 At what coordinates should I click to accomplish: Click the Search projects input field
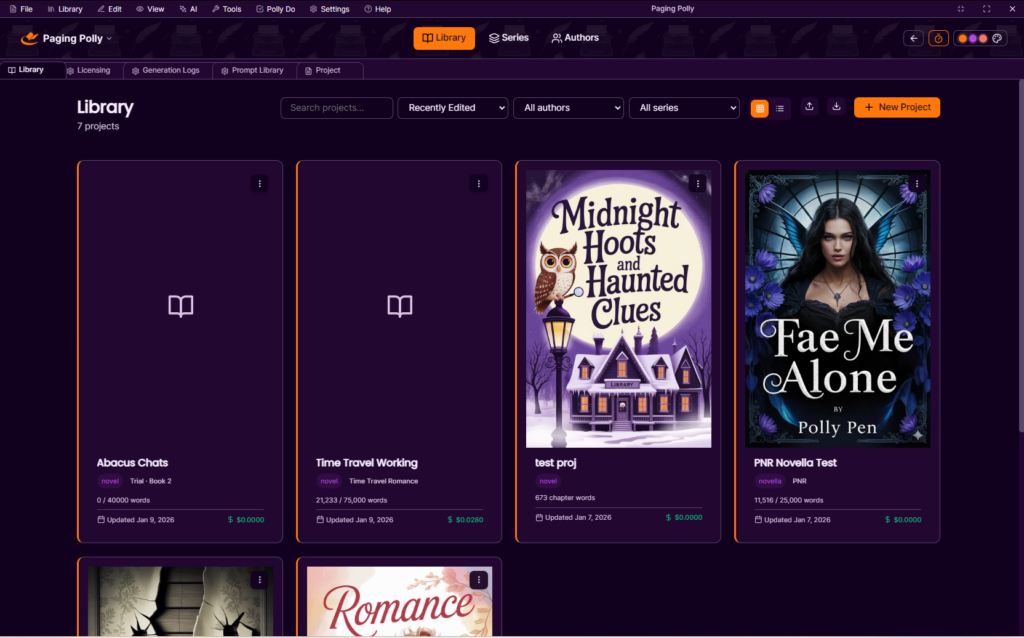click(x=336, y=108)
